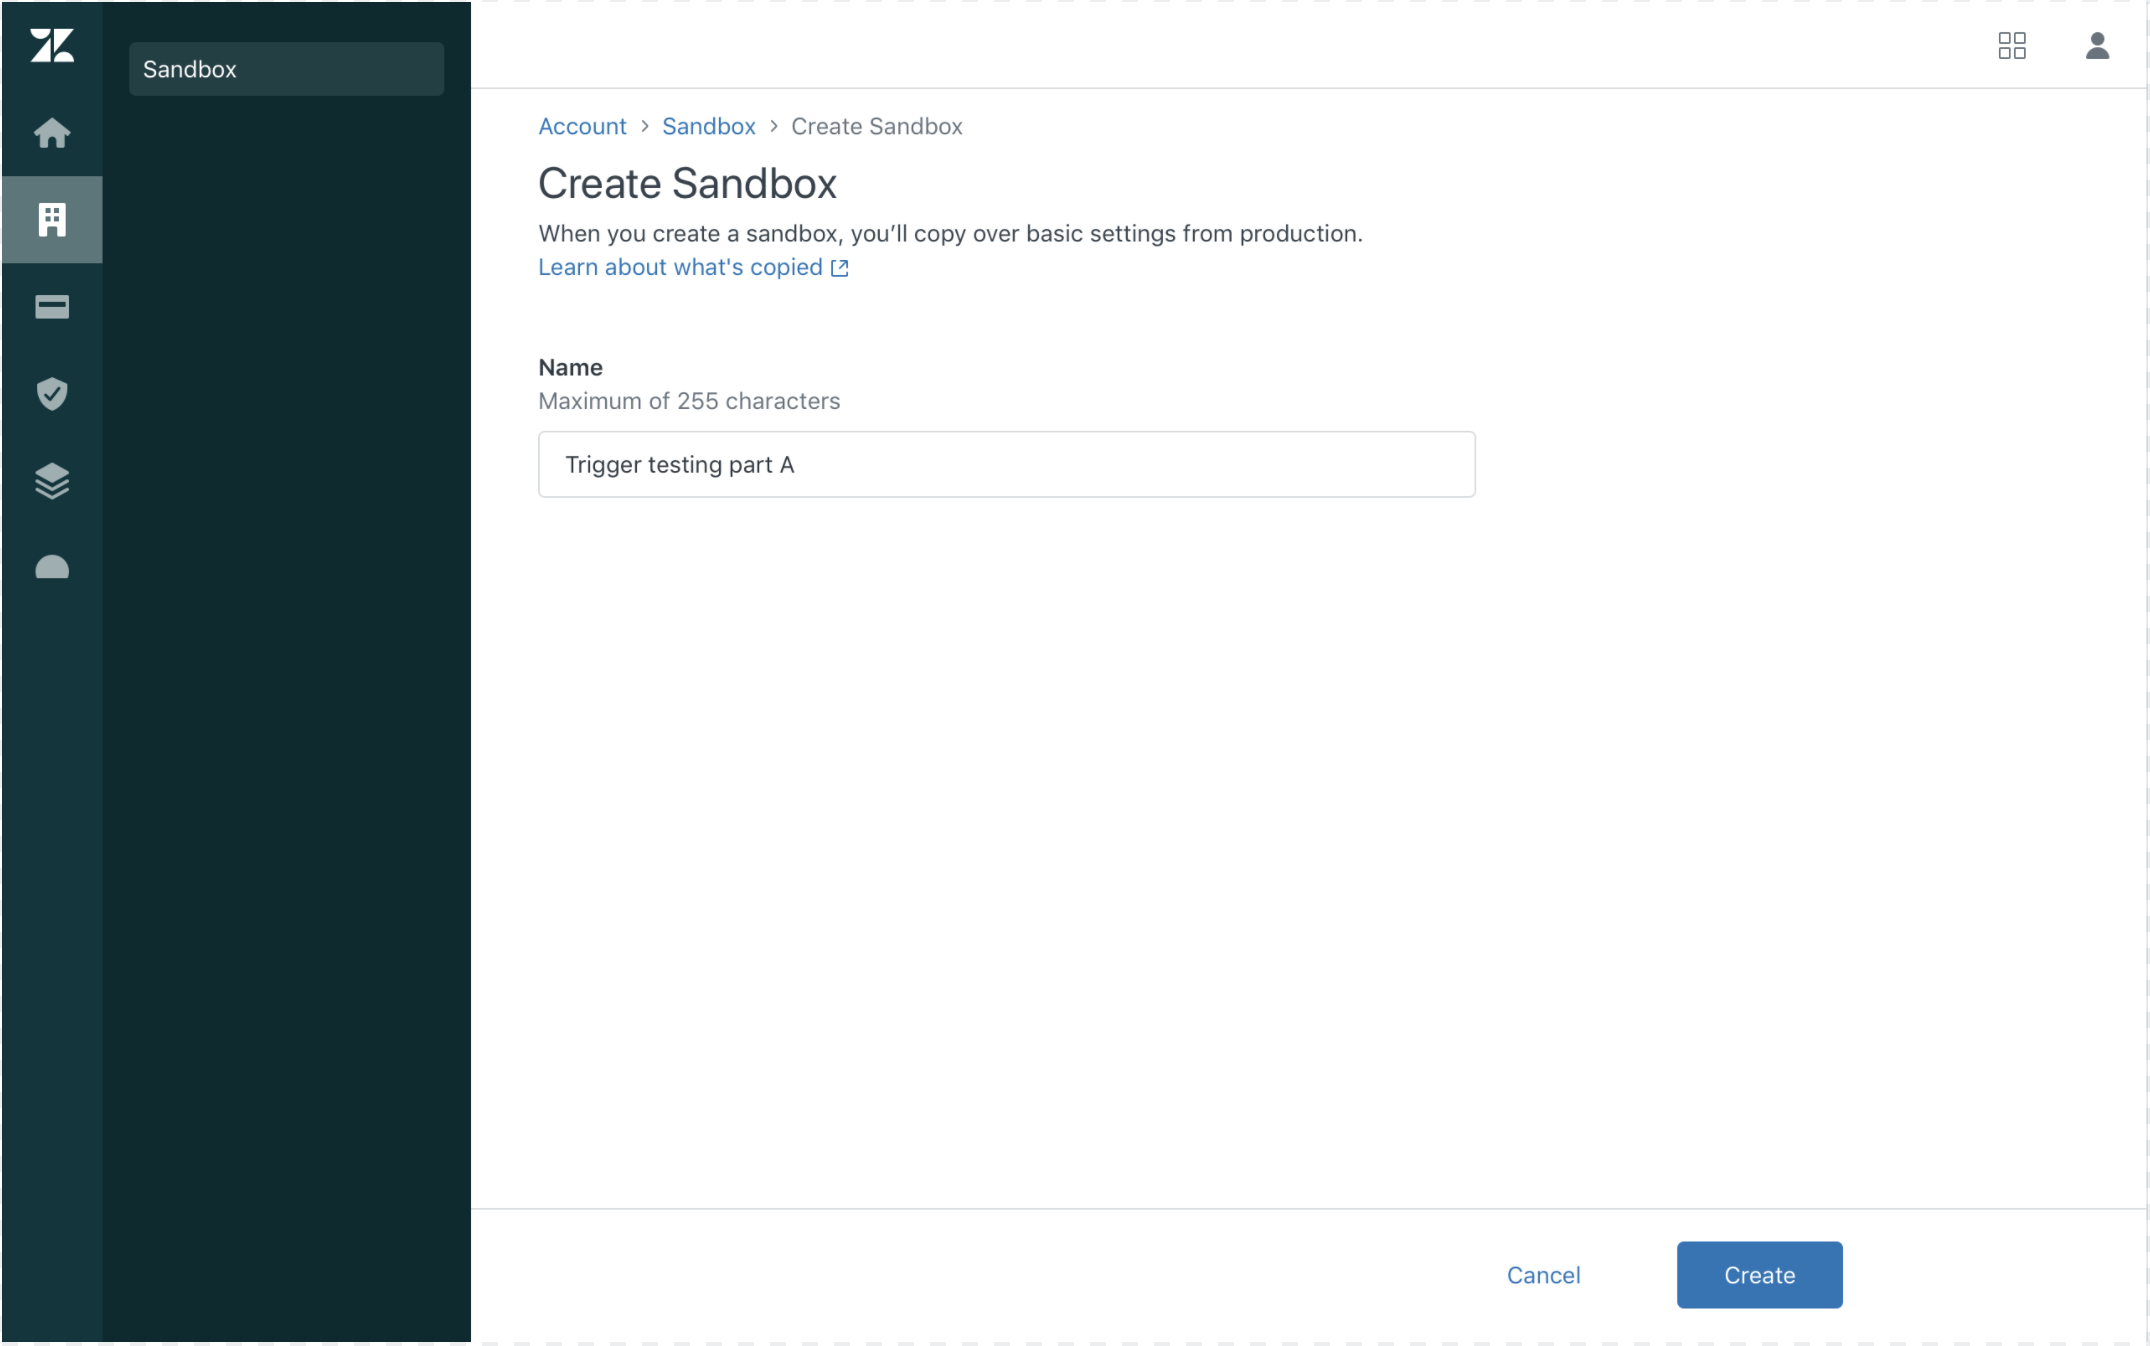Click the Name field label
The width and height of the screenshot is (2150, 1346).
(570, 367)
